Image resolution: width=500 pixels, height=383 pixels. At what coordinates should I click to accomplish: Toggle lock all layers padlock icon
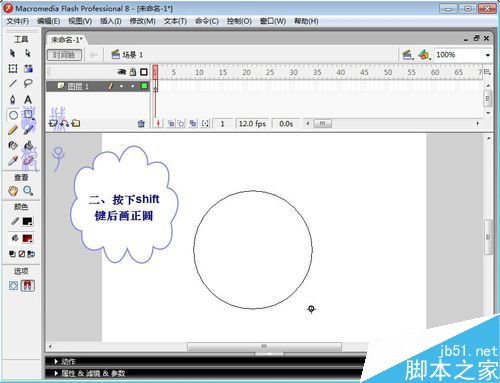click(x=133, y=72)
